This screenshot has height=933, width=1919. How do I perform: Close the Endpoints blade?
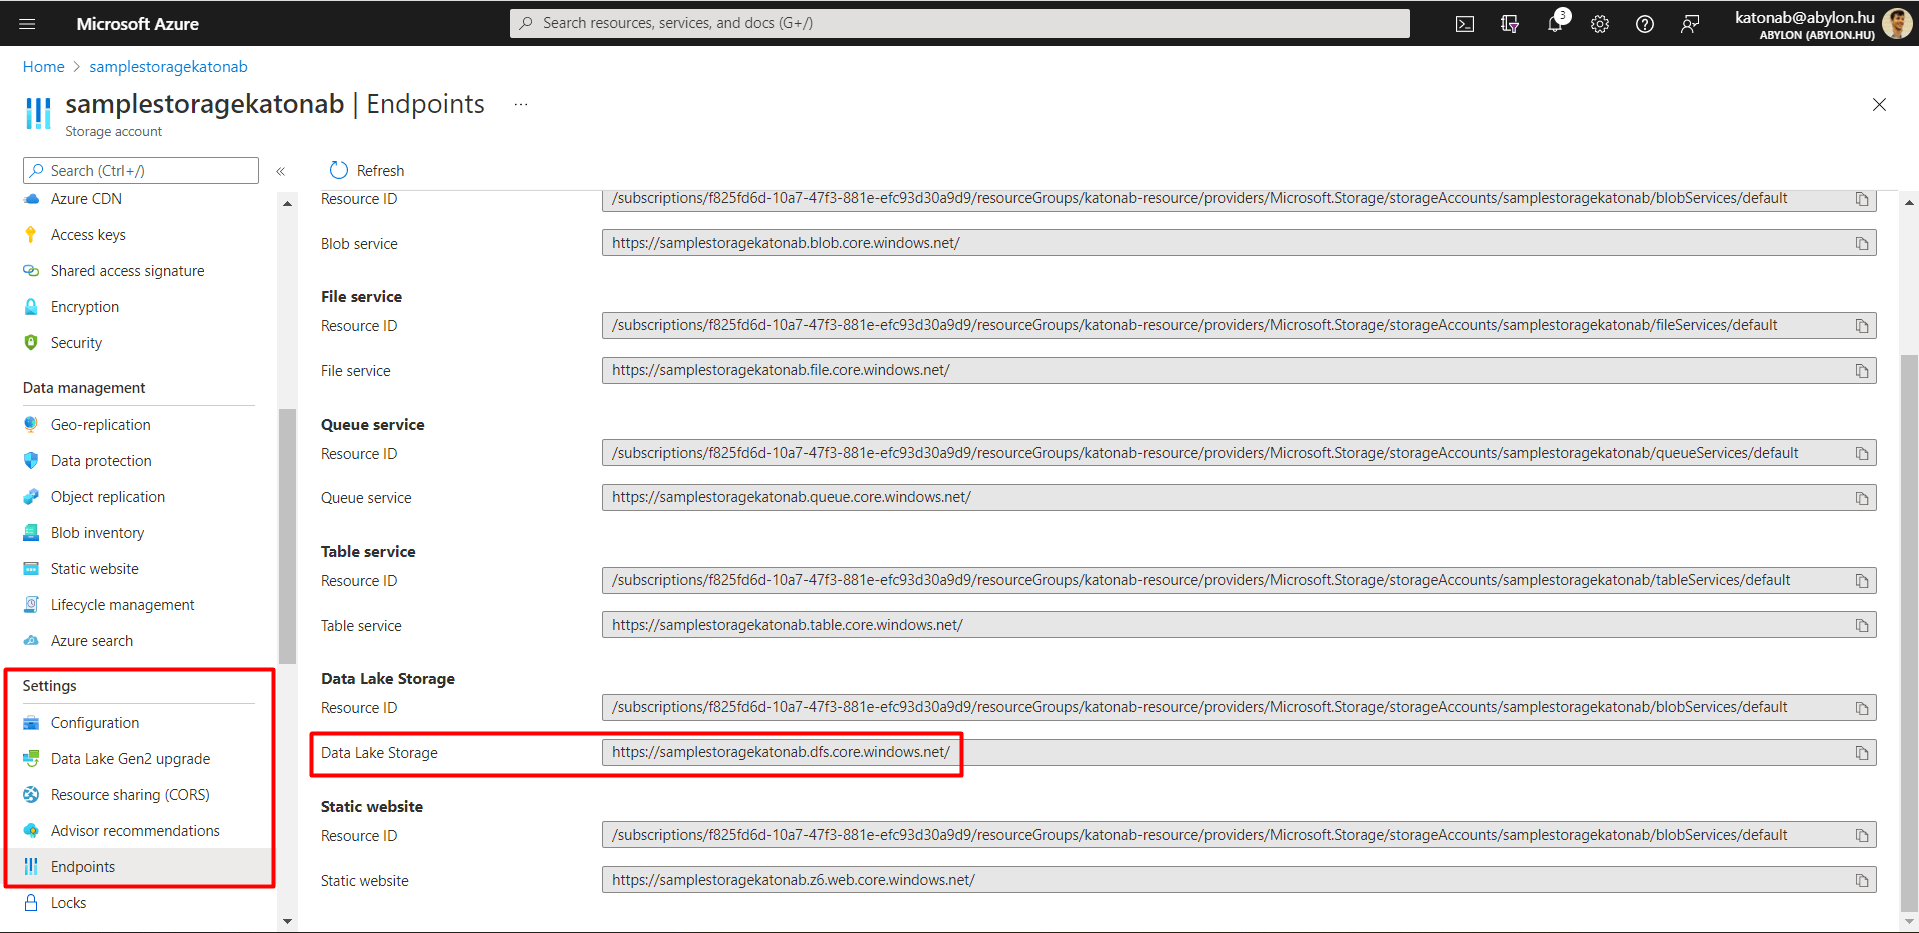[x=1879, y=104]
